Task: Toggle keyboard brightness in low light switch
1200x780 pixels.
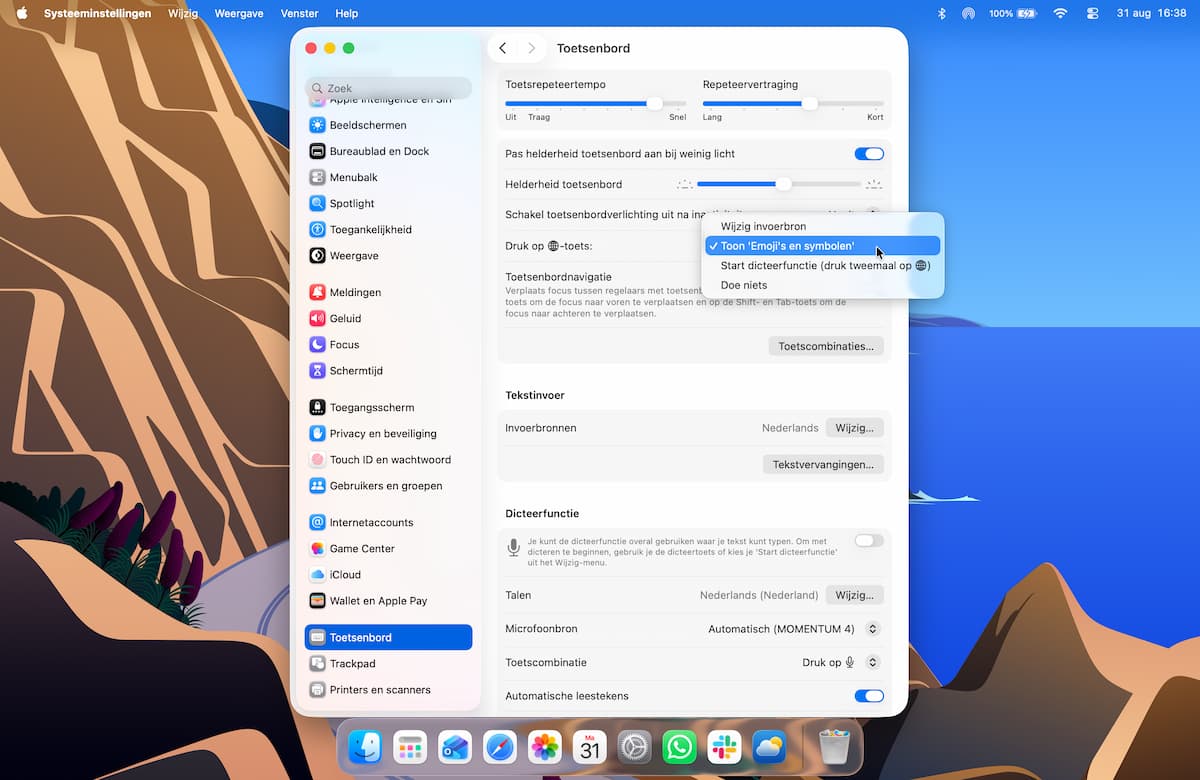Action: [x=869, y=154]
